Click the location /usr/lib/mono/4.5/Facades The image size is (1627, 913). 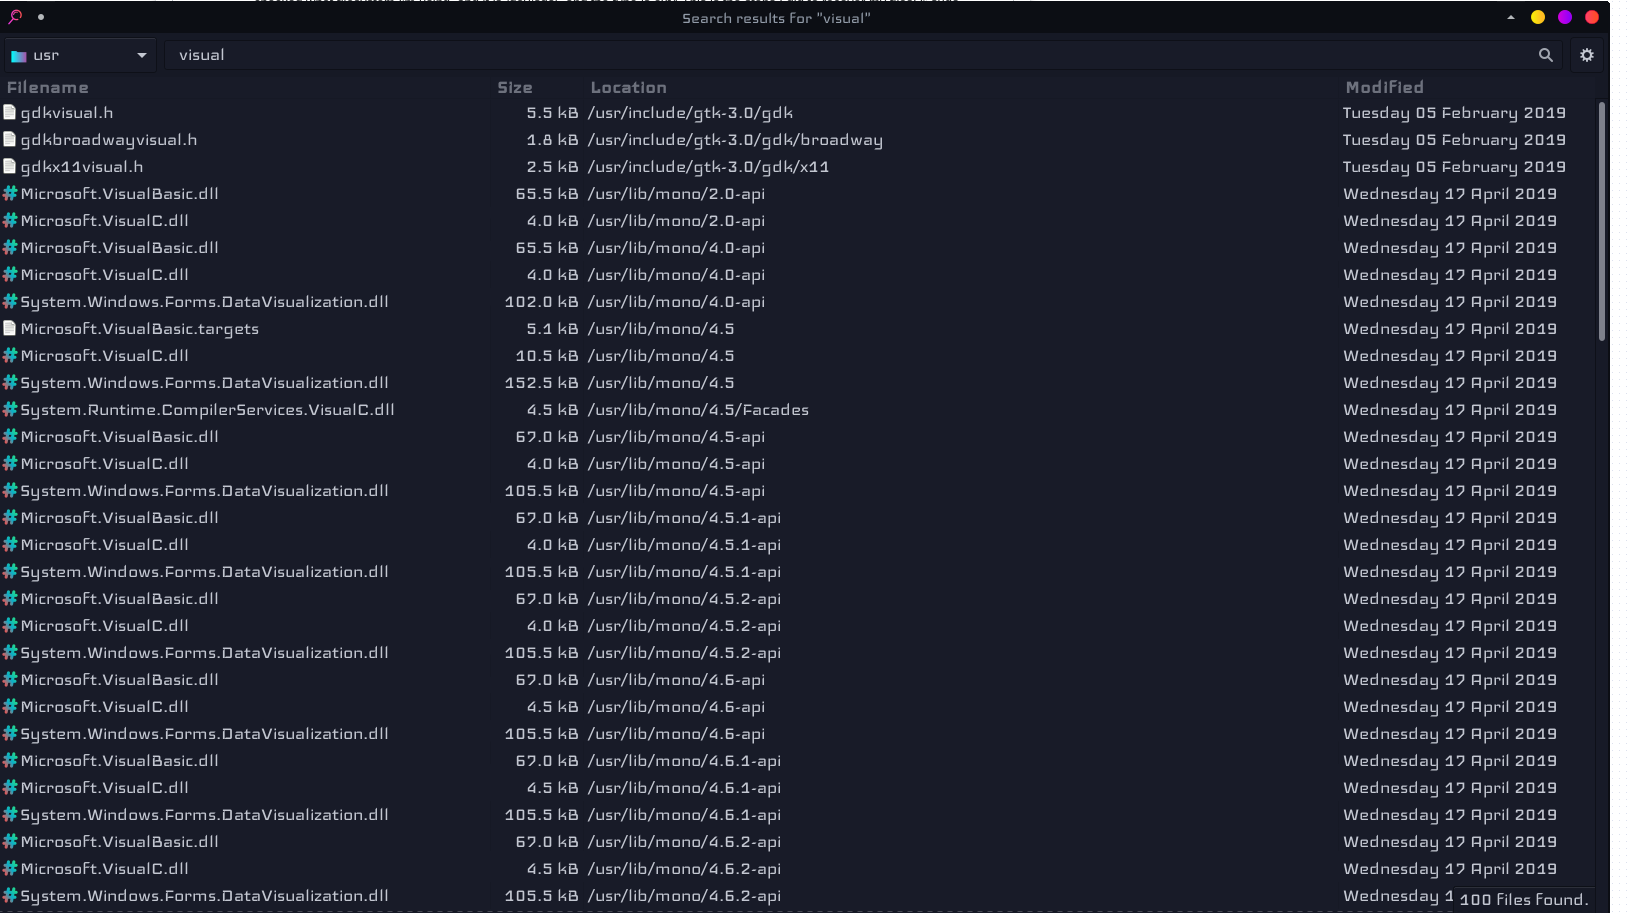click(698, 409)
